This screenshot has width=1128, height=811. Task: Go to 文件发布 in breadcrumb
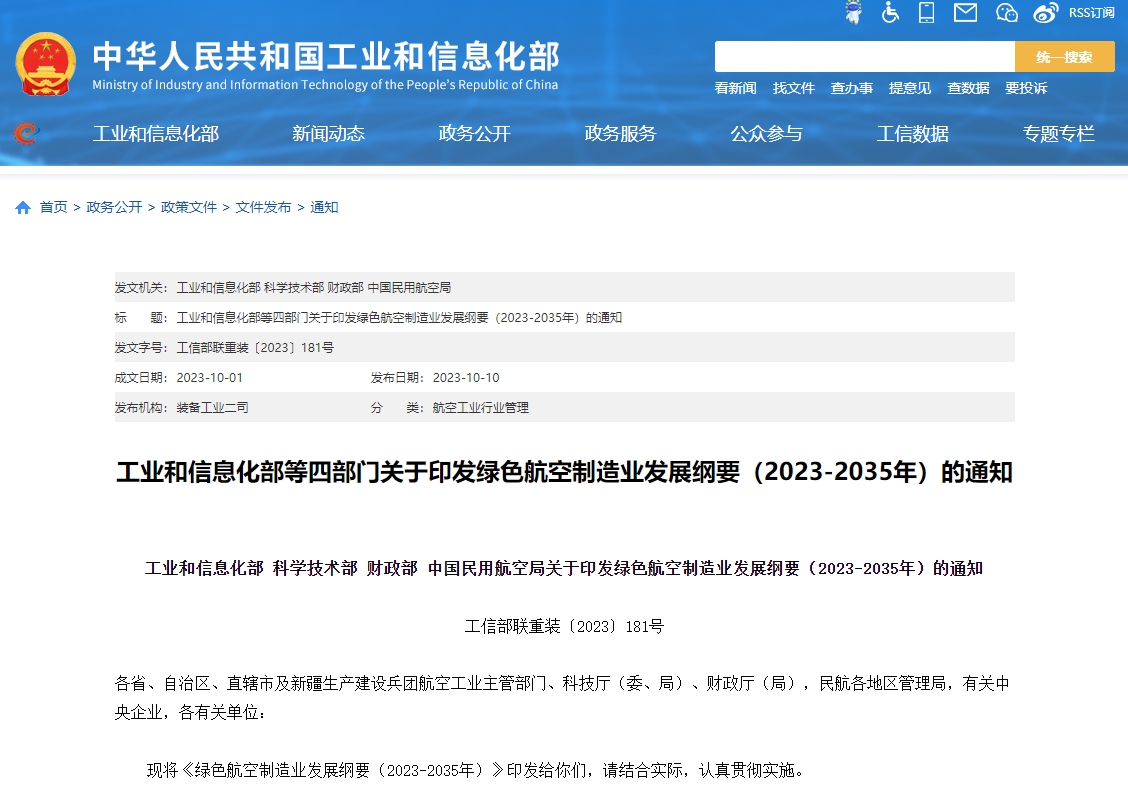click(263, 207)
